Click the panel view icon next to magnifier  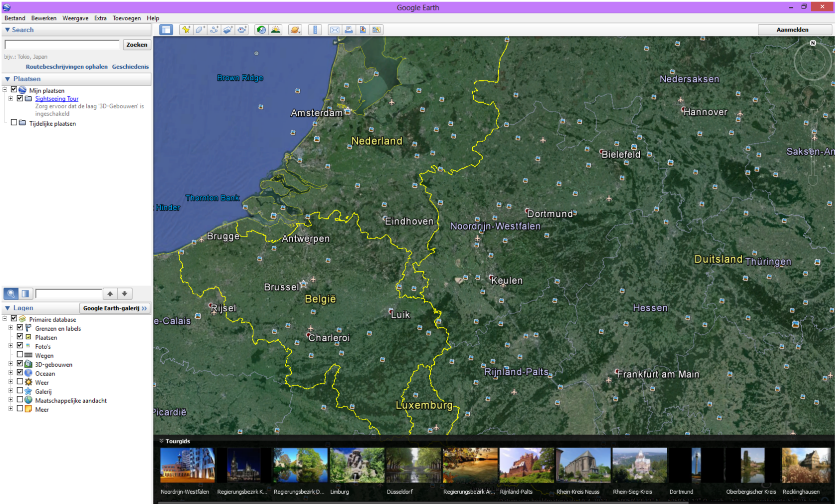click(x=25, y=294)
